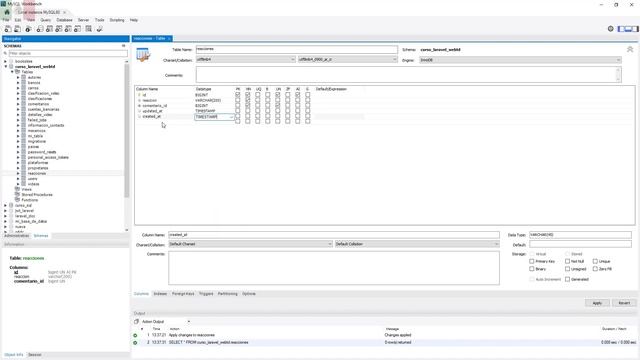Open the object inspector toolbar icon

pyautogui.click(x=28, y=29)
